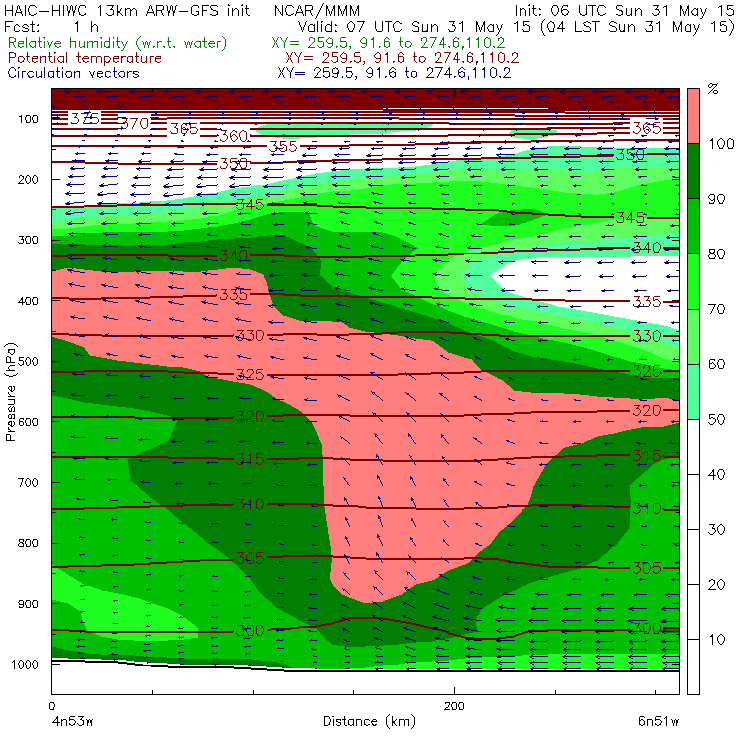Click the red 'Potential temperature' legend label
Viewport: 740px width, 740px height.
point(84,58)
